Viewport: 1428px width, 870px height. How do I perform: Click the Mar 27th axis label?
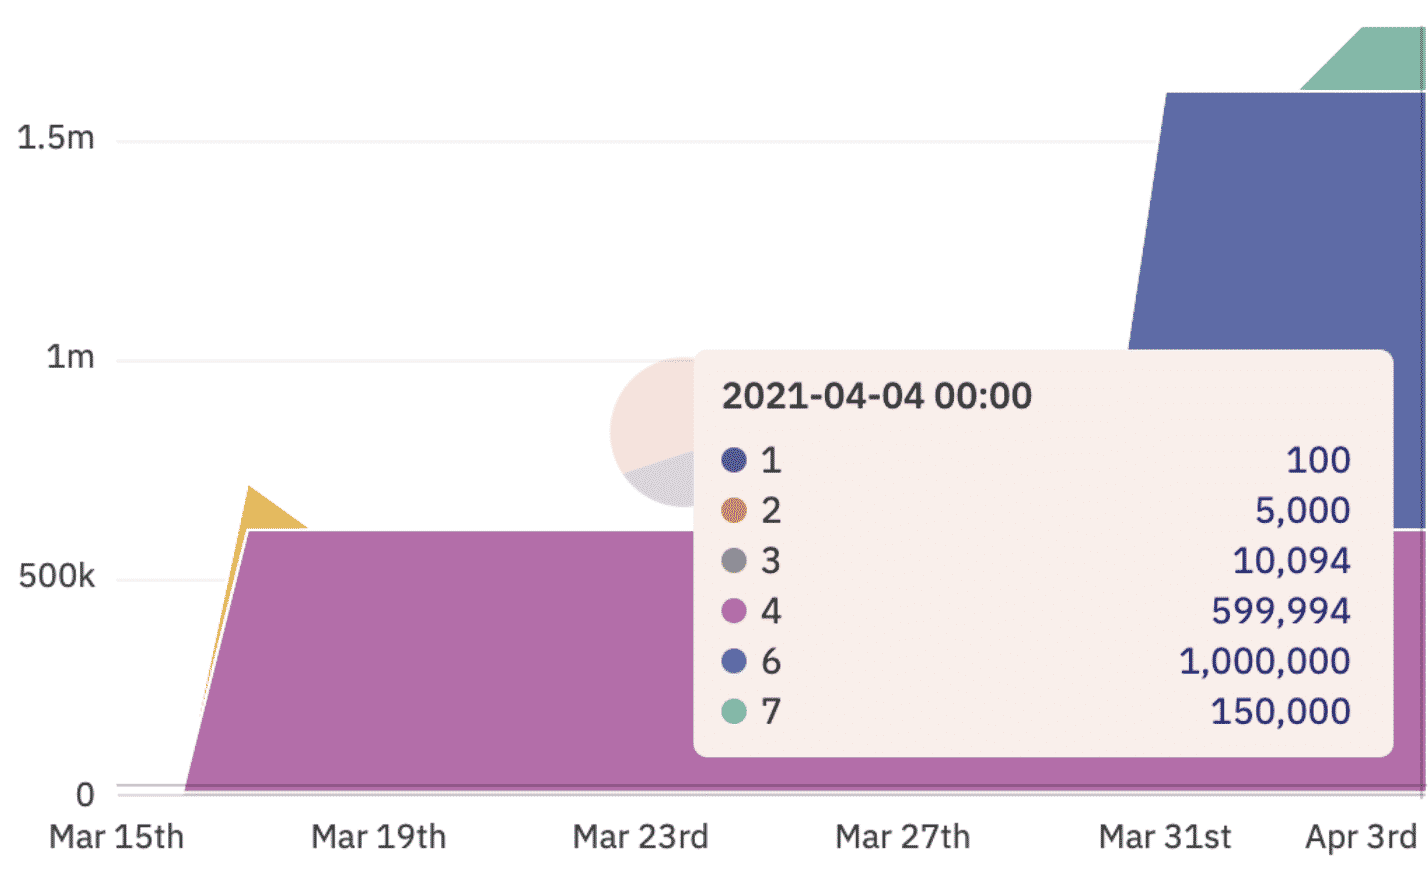tap(903, 836)
